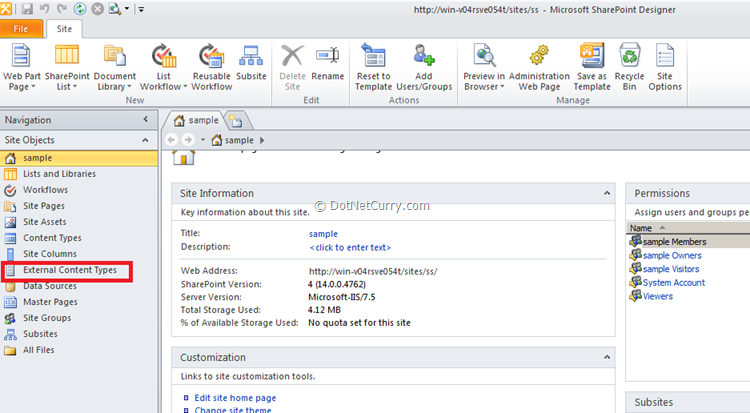The width and height of the screenshot is (750, 413).
Task: Rename the site via ribbon
Action: 328,62
